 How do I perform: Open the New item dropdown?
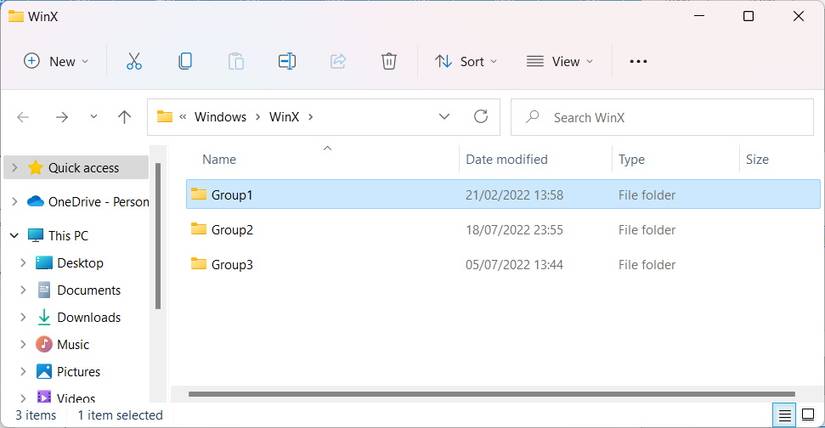56,62
